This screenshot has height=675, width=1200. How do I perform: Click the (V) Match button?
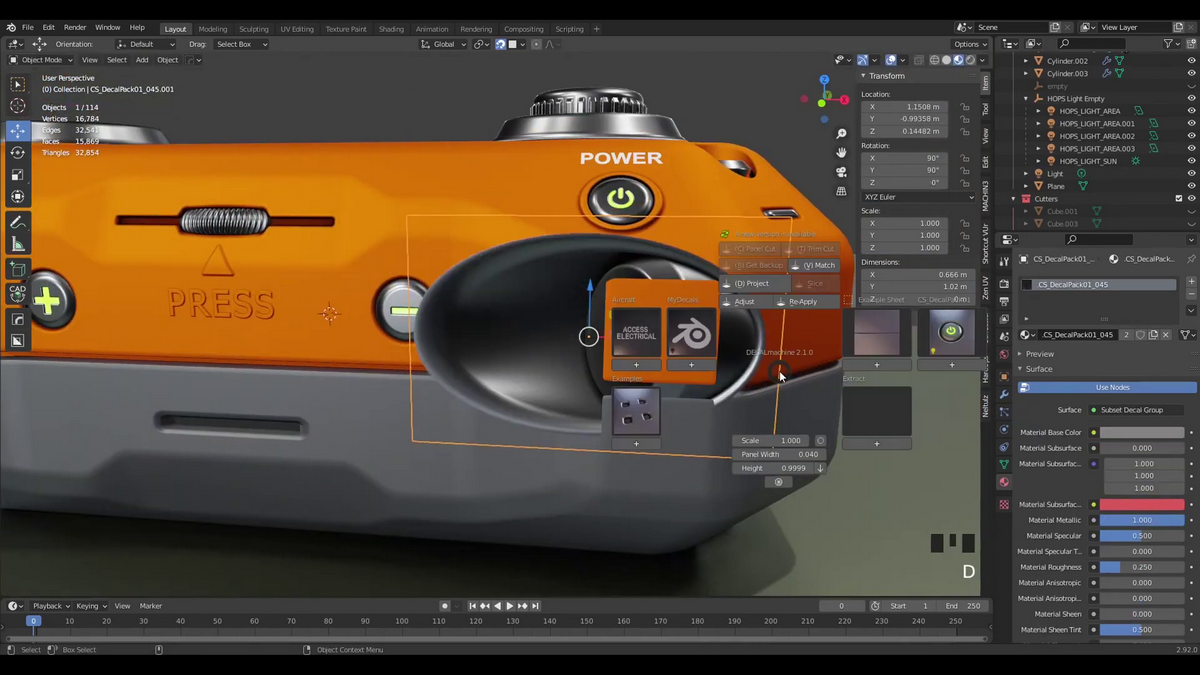[x=814, y=265]
